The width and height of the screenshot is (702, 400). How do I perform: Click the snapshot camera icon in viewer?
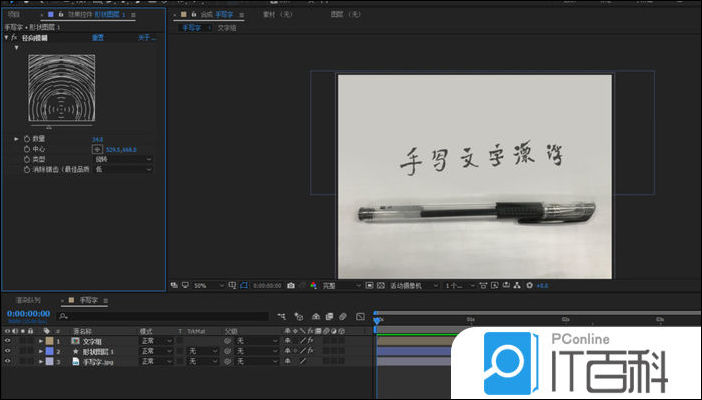click(x=290, y=286)
